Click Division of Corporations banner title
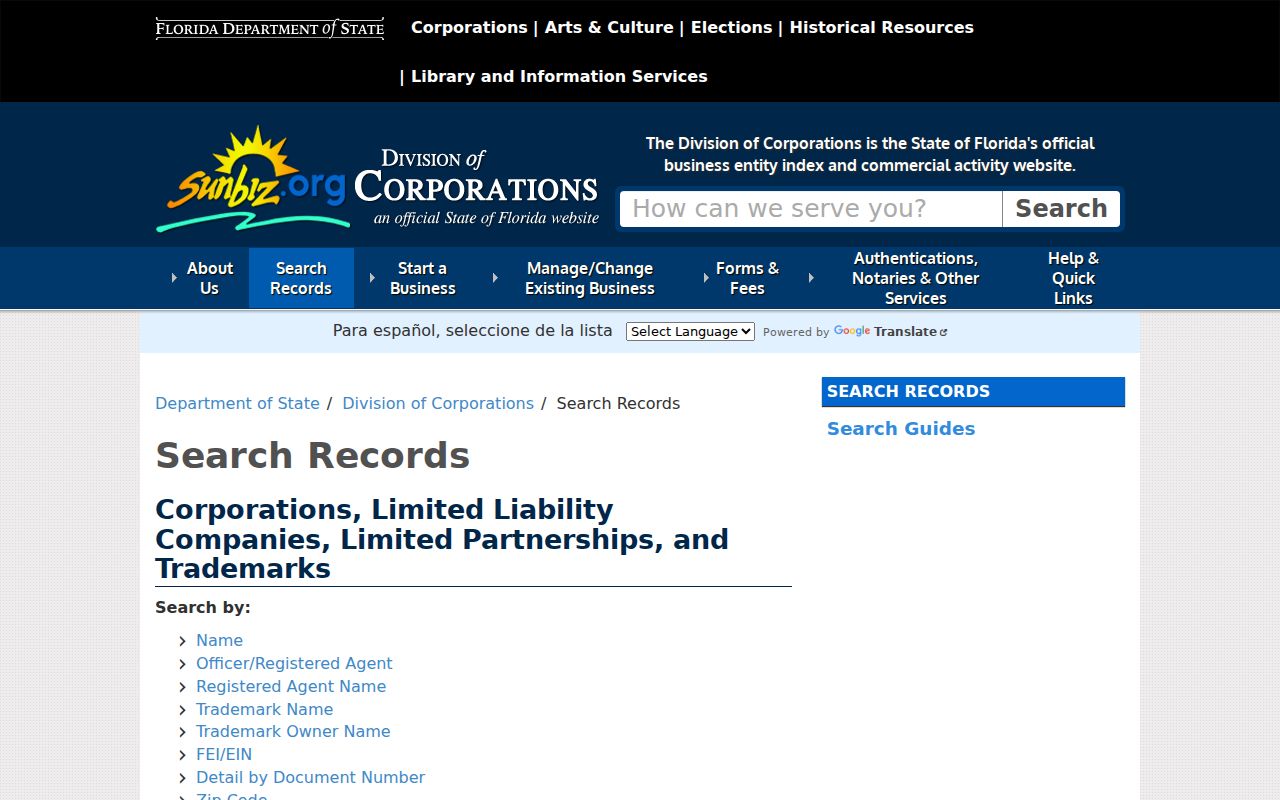This screenshot has height=800, width=1280. pyautogui.click(x=476, y=186)
